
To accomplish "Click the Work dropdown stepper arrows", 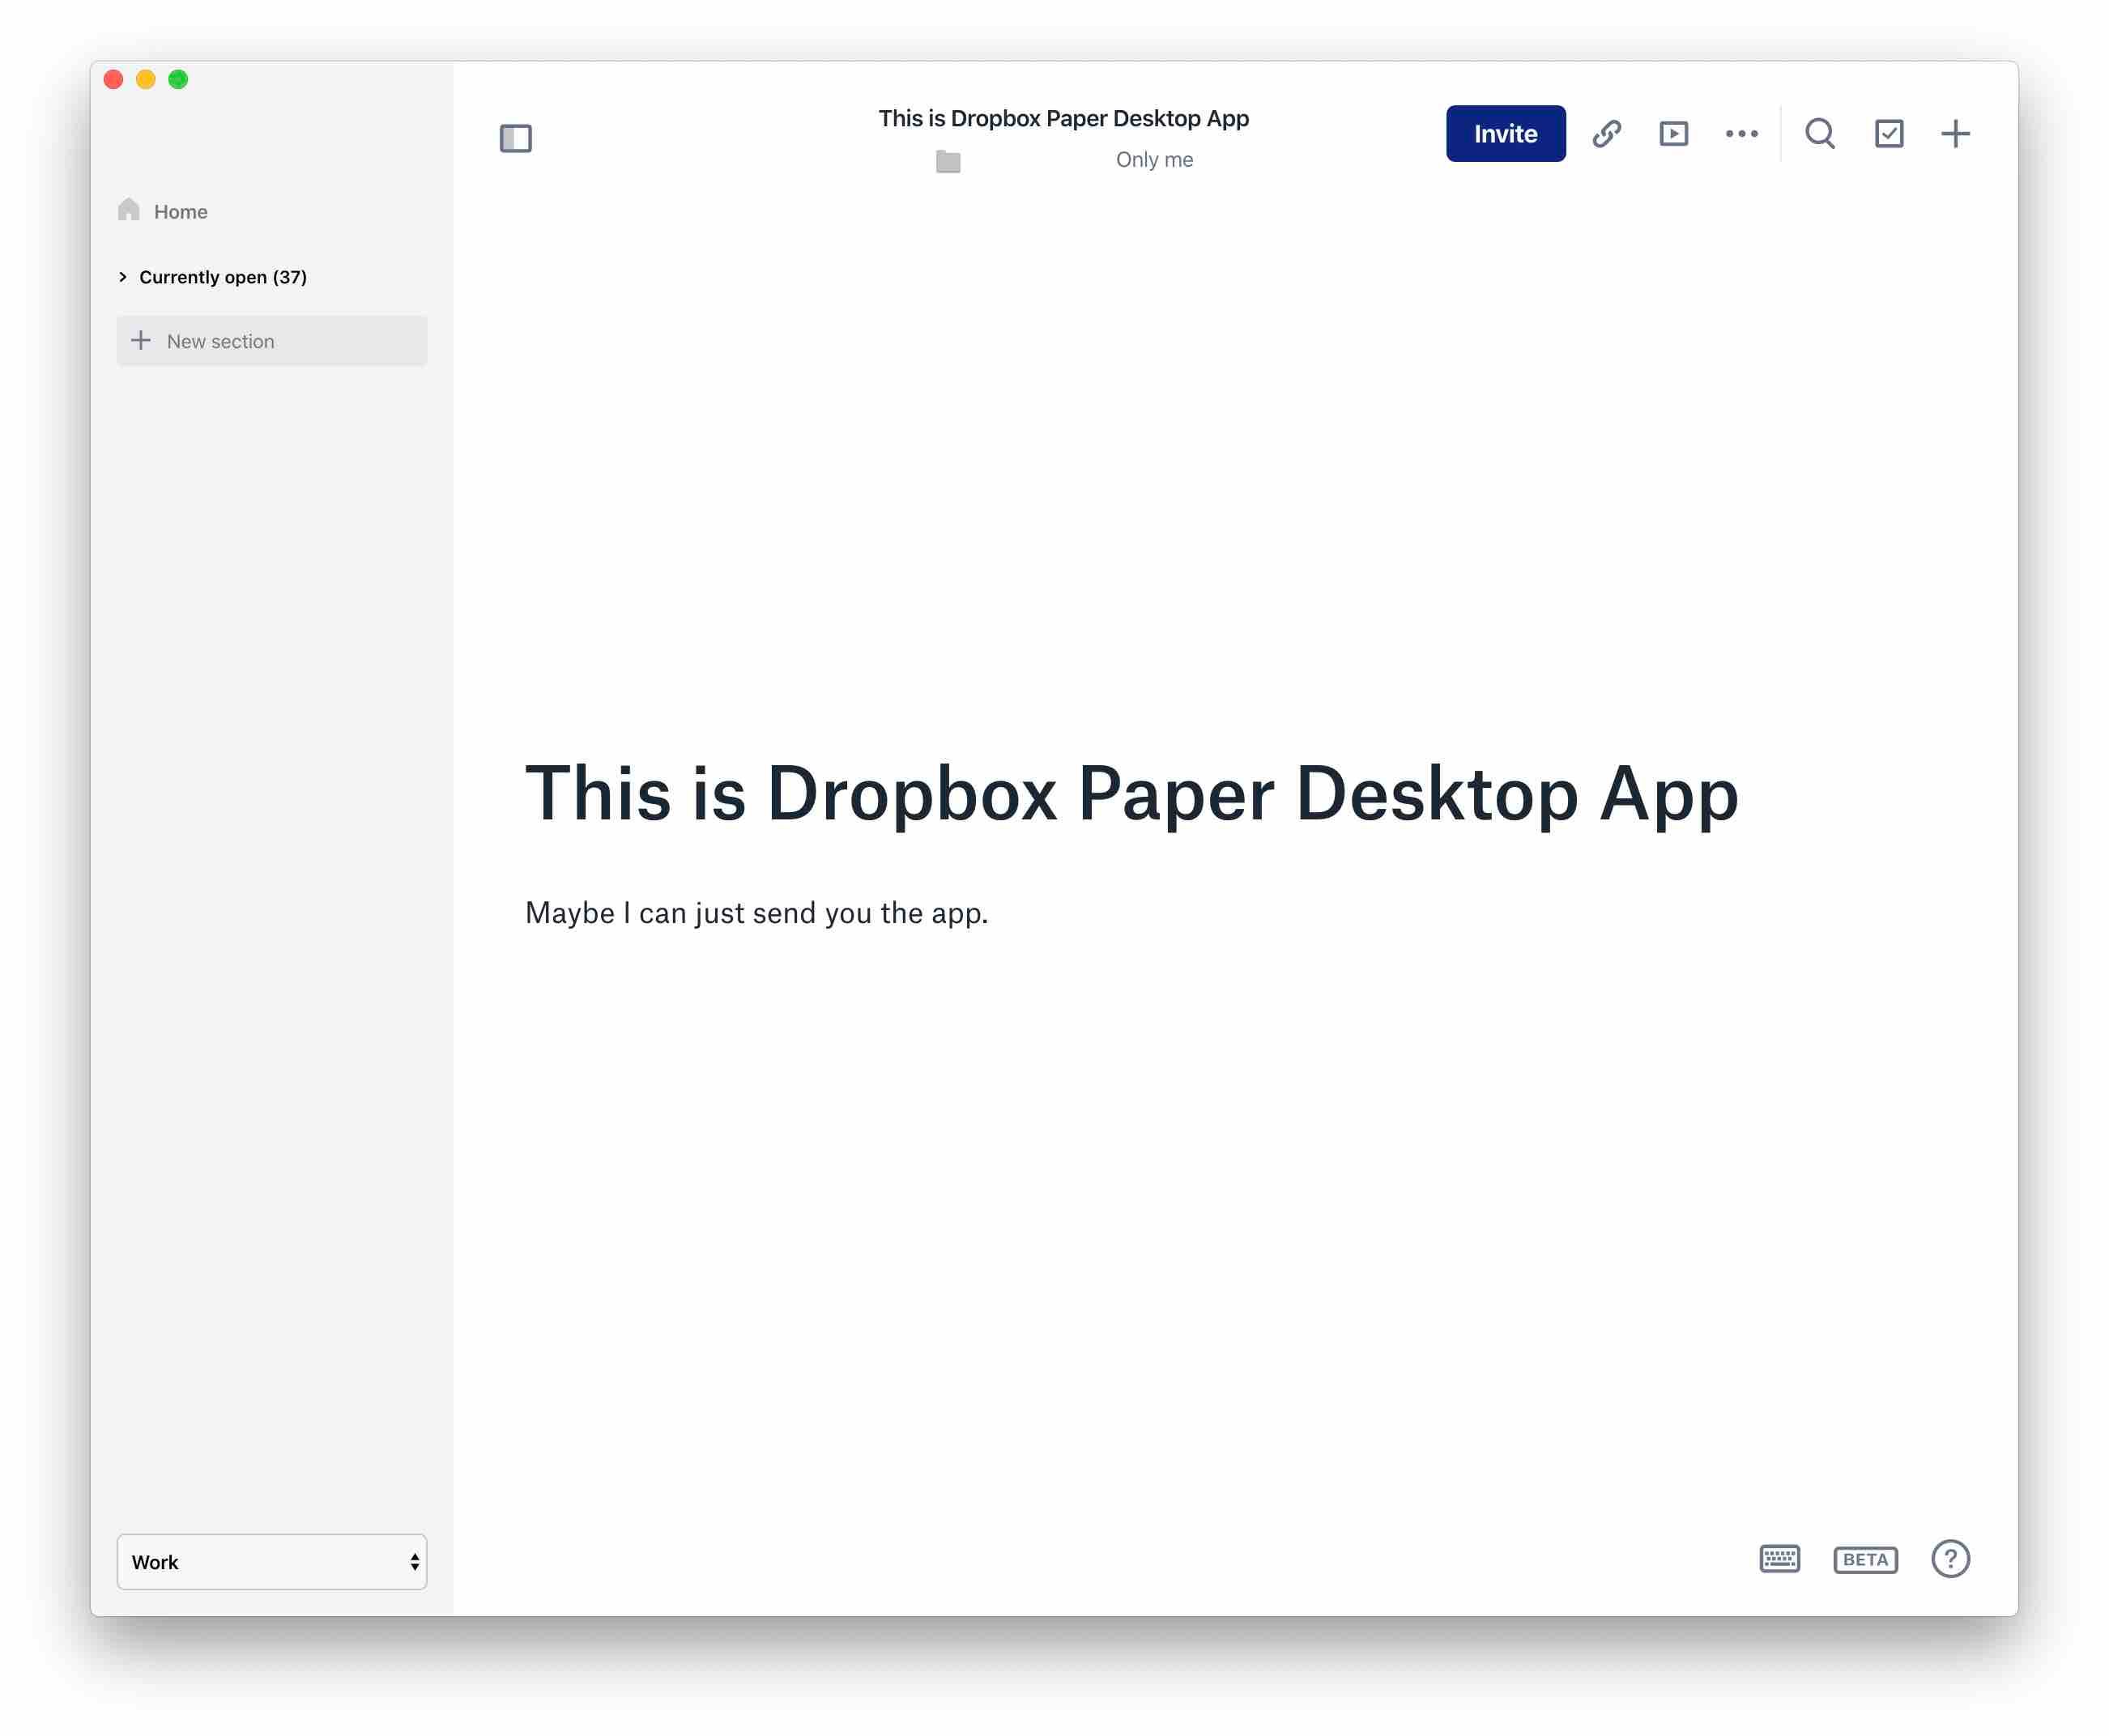I will pyautogui.click(x=410, y=1561).
